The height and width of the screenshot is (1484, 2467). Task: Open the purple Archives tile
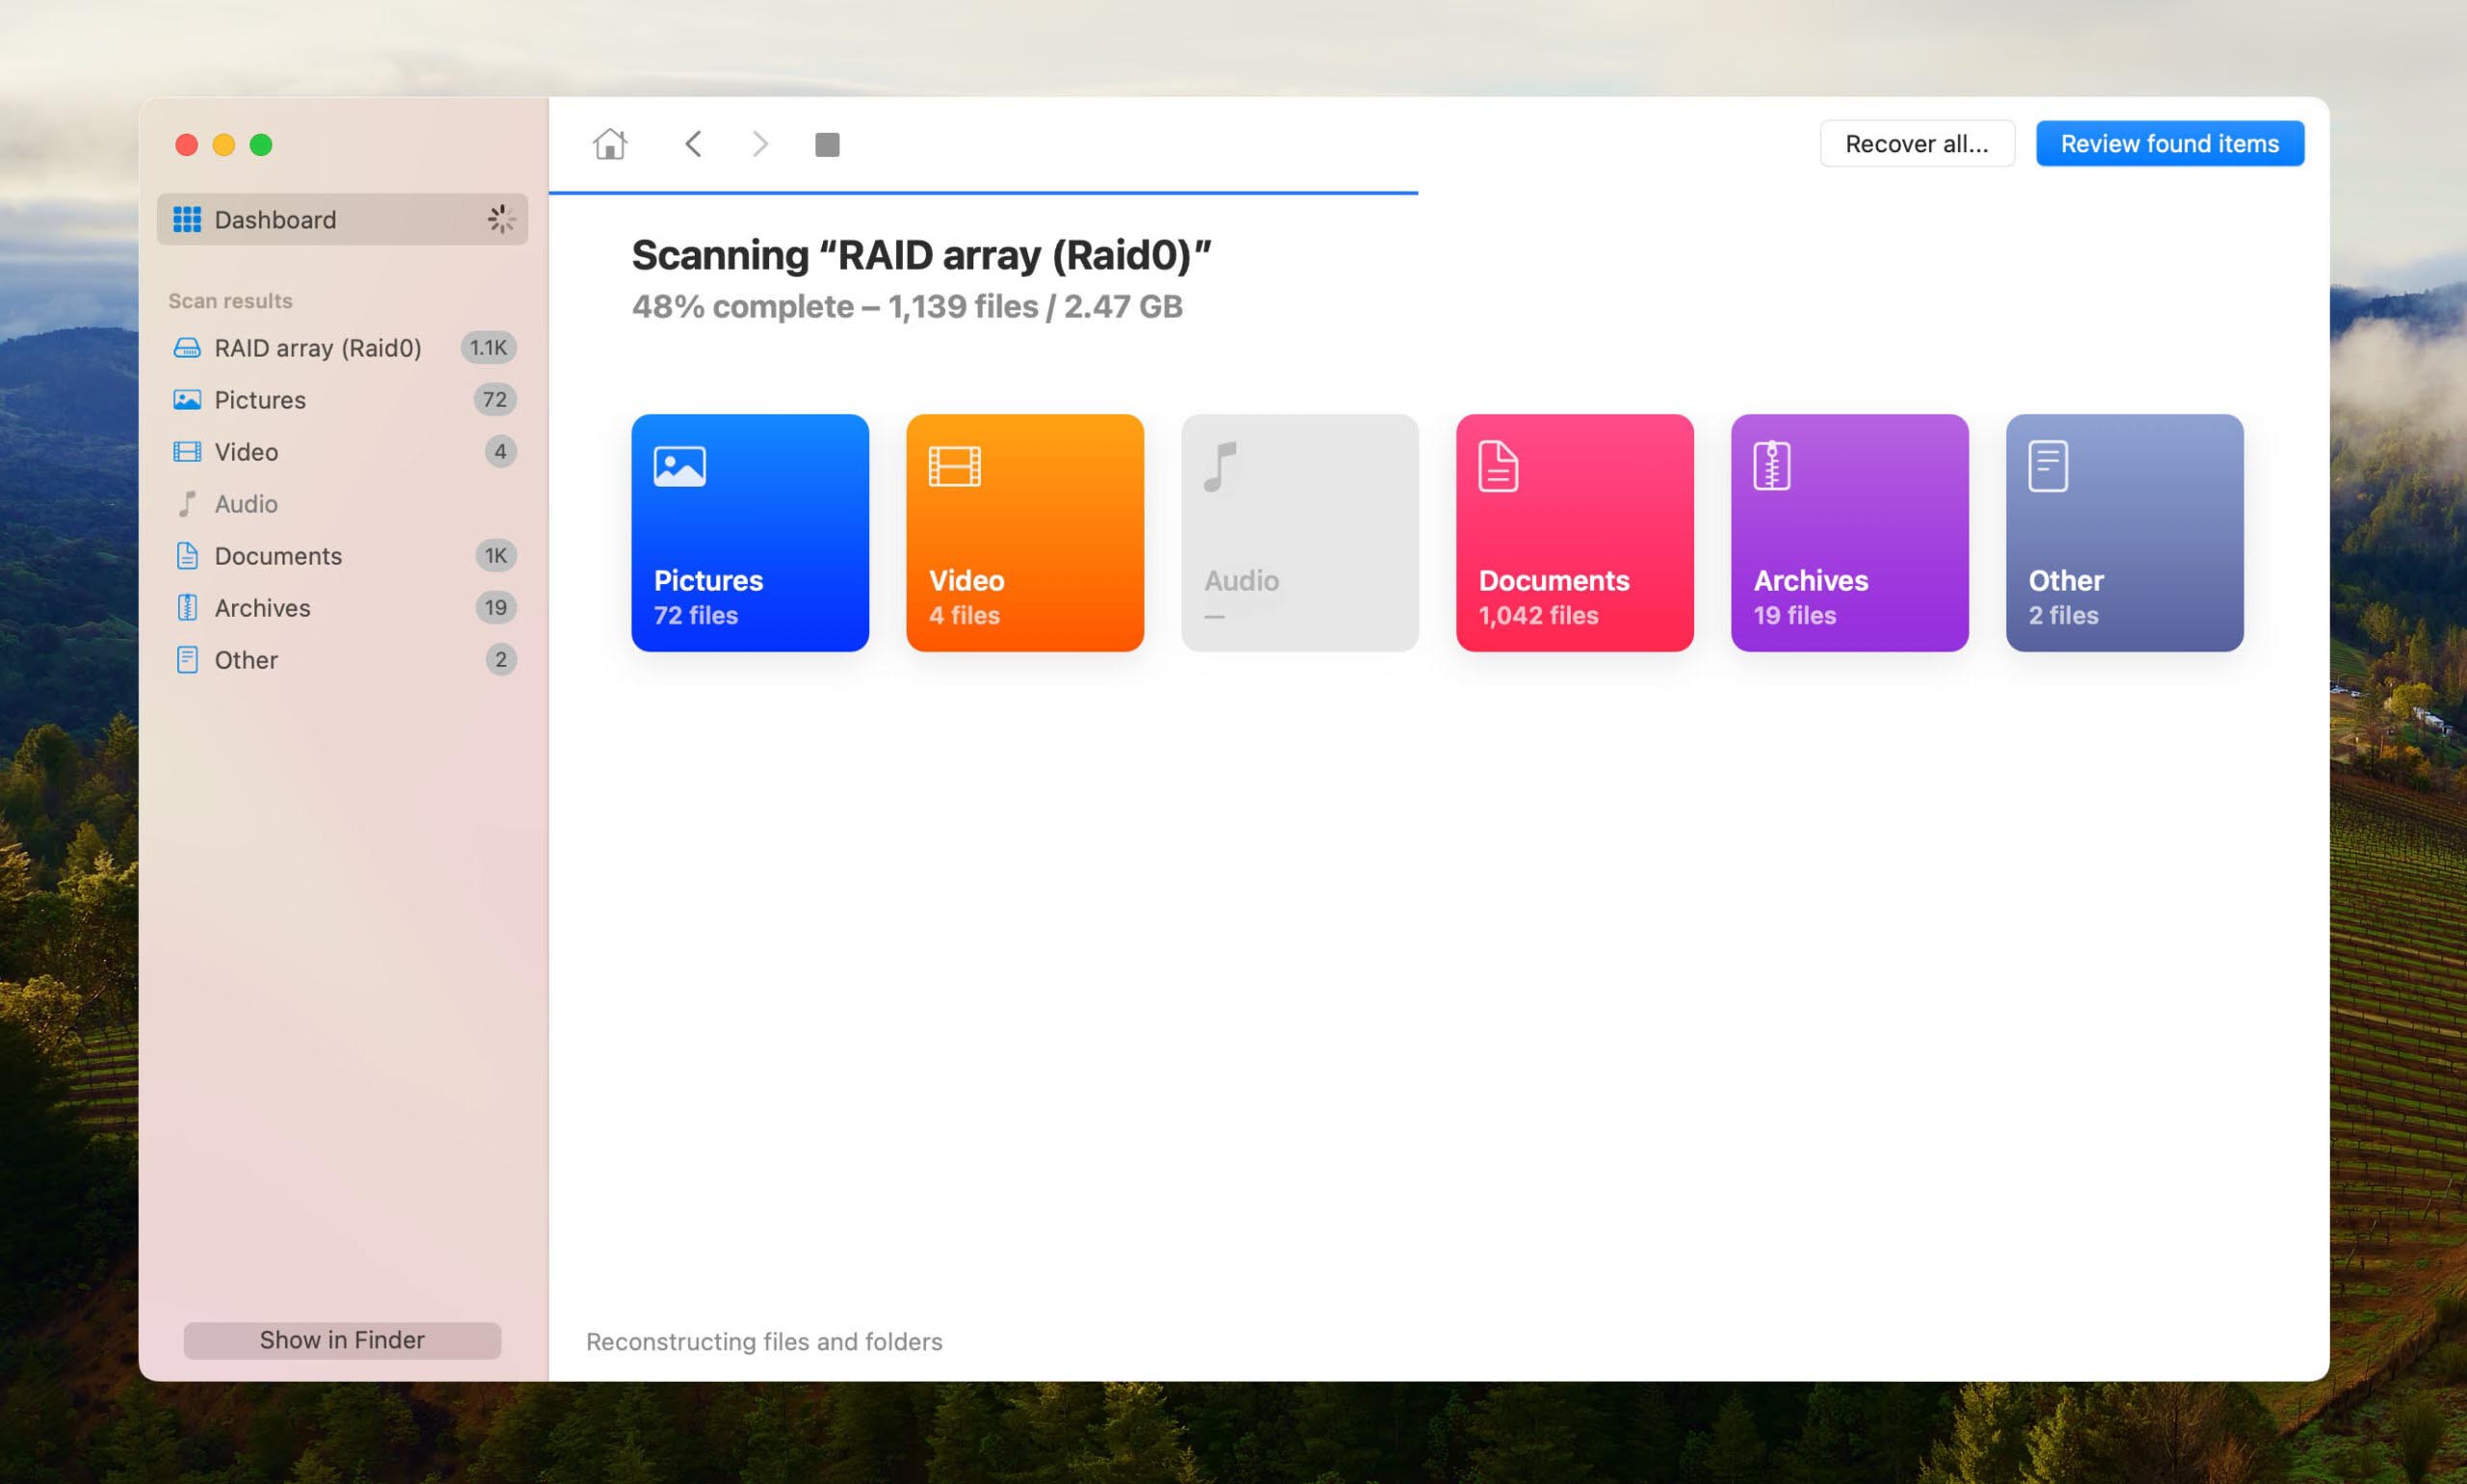1850,533
